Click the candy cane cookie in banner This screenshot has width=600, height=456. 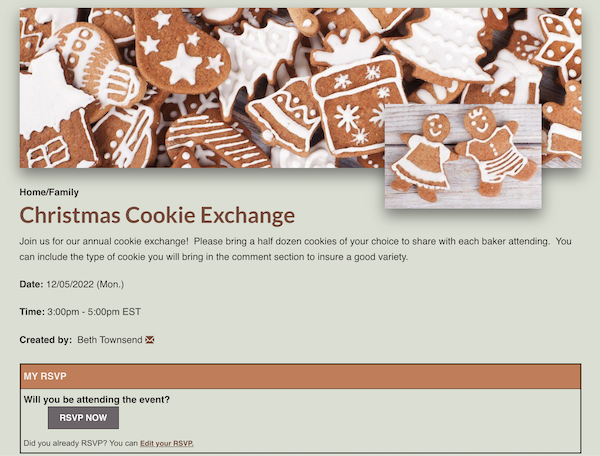[217, 142]
